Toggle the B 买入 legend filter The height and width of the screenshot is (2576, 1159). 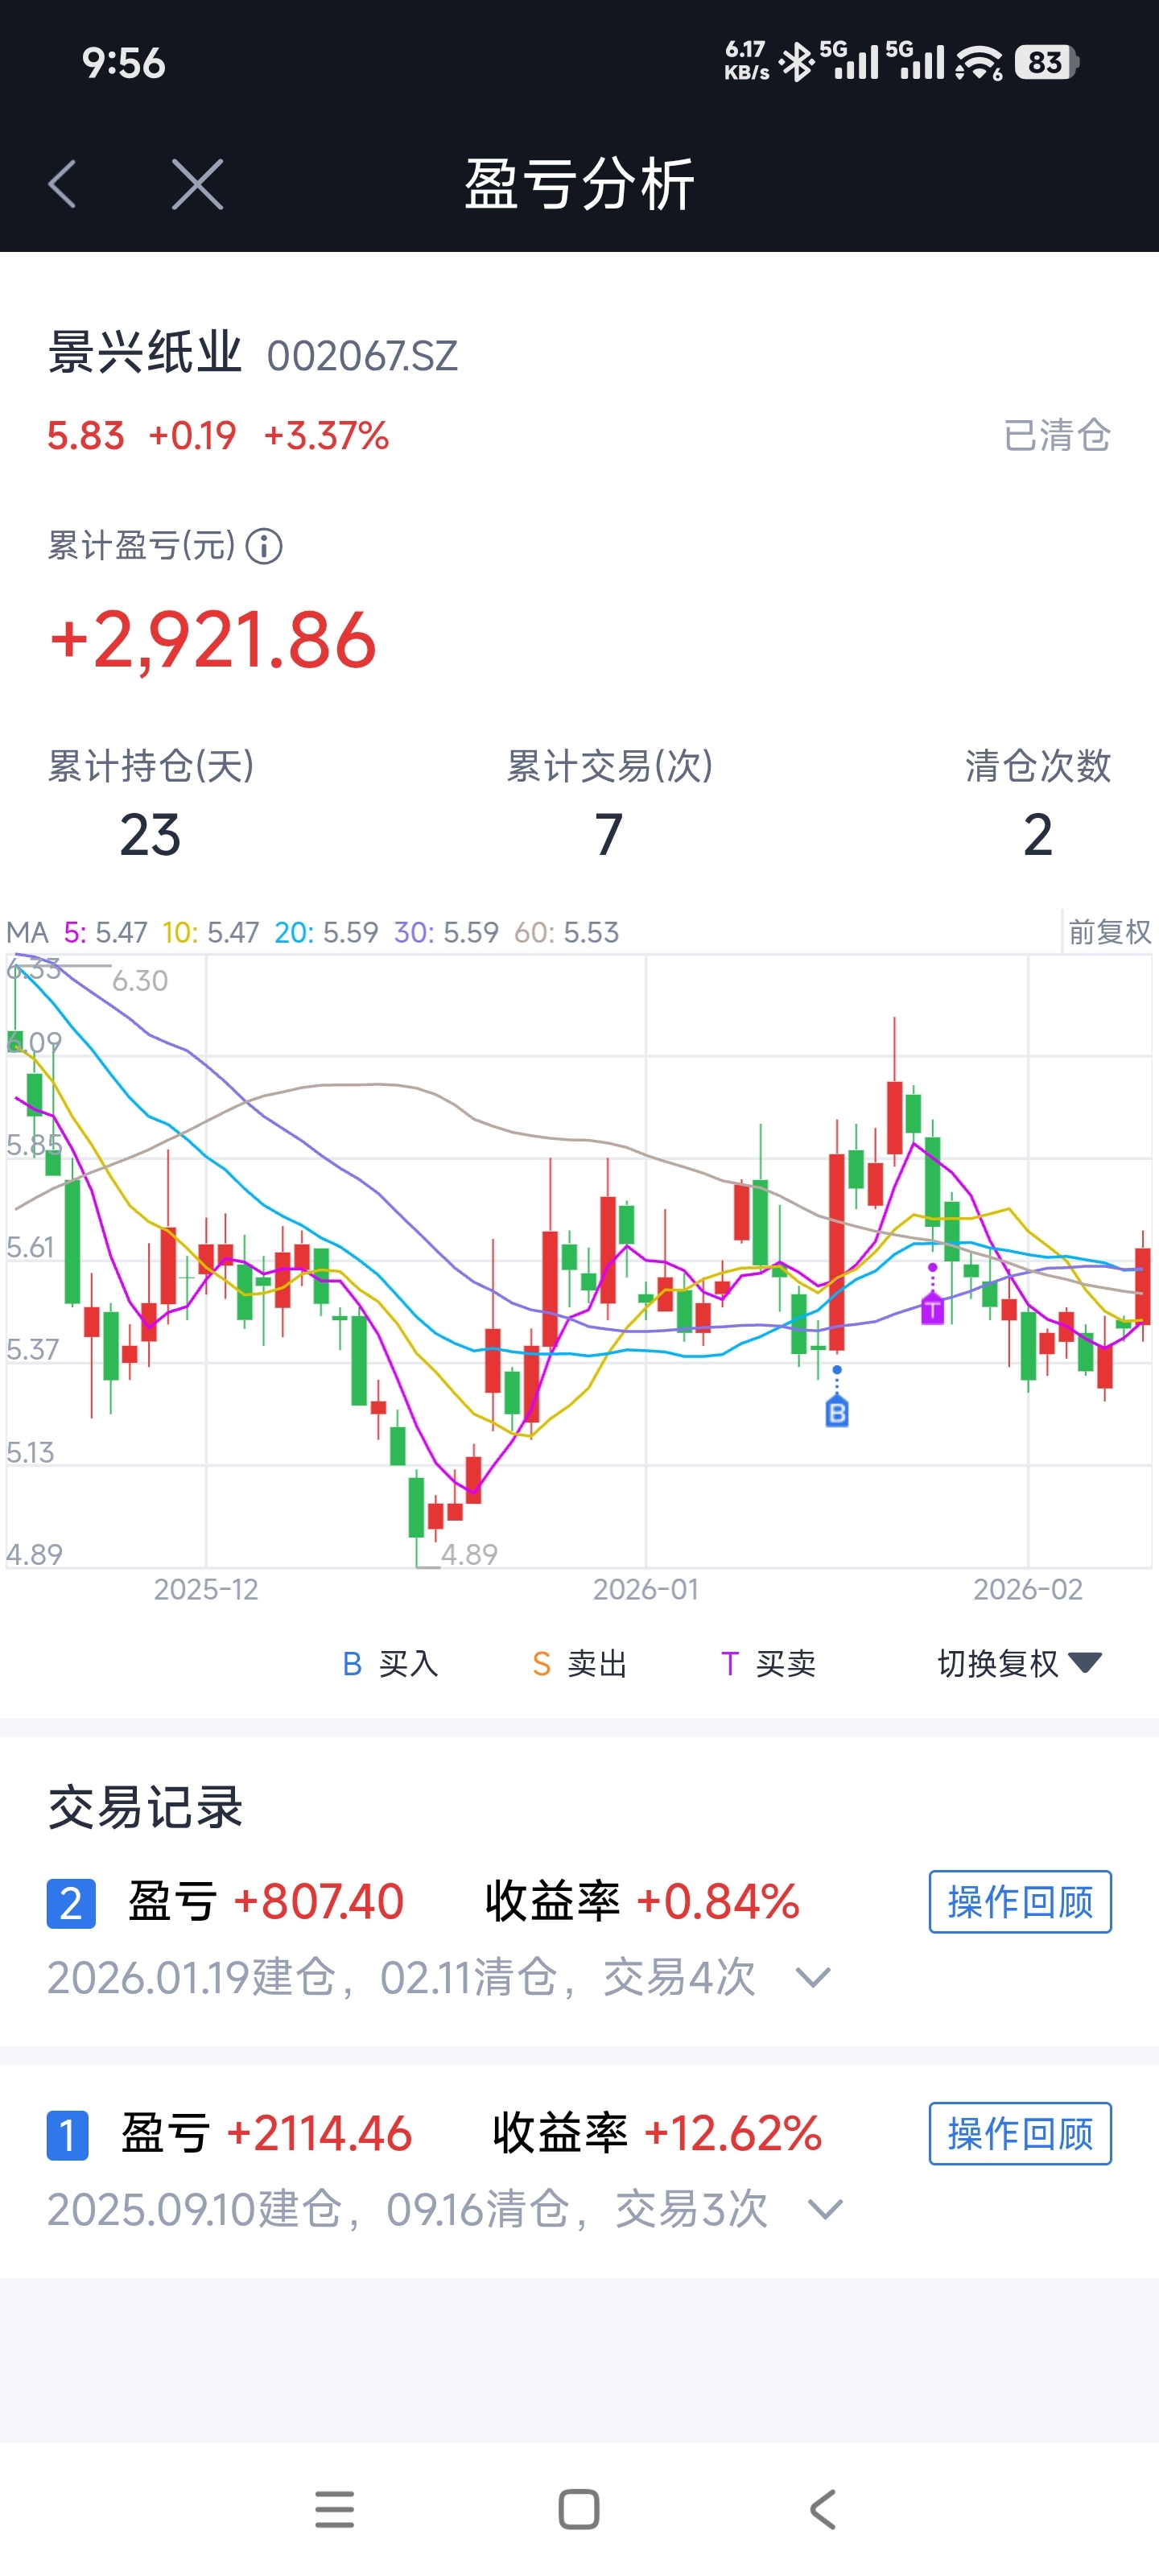pyautogui.click(x=390, y=1663)
